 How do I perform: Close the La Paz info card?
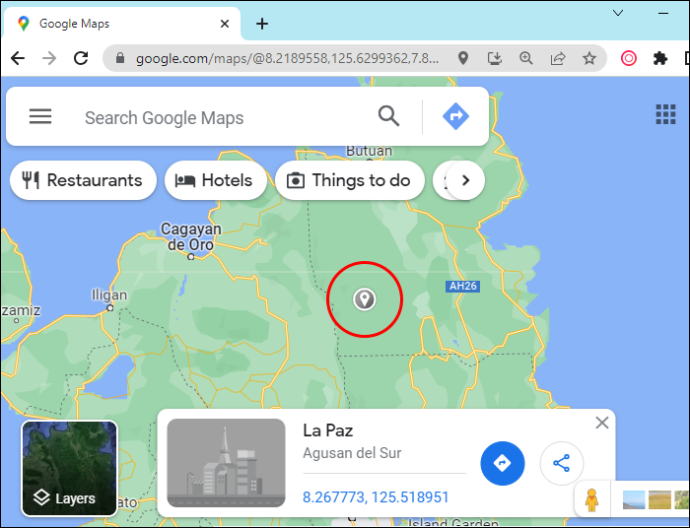tap(602, 423)
